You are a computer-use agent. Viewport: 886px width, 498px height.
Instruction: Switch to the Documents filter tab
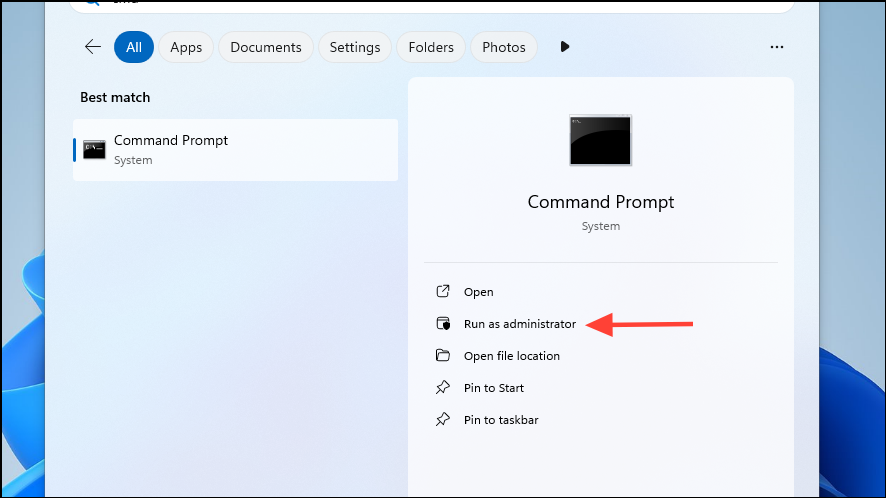point(266,47)
